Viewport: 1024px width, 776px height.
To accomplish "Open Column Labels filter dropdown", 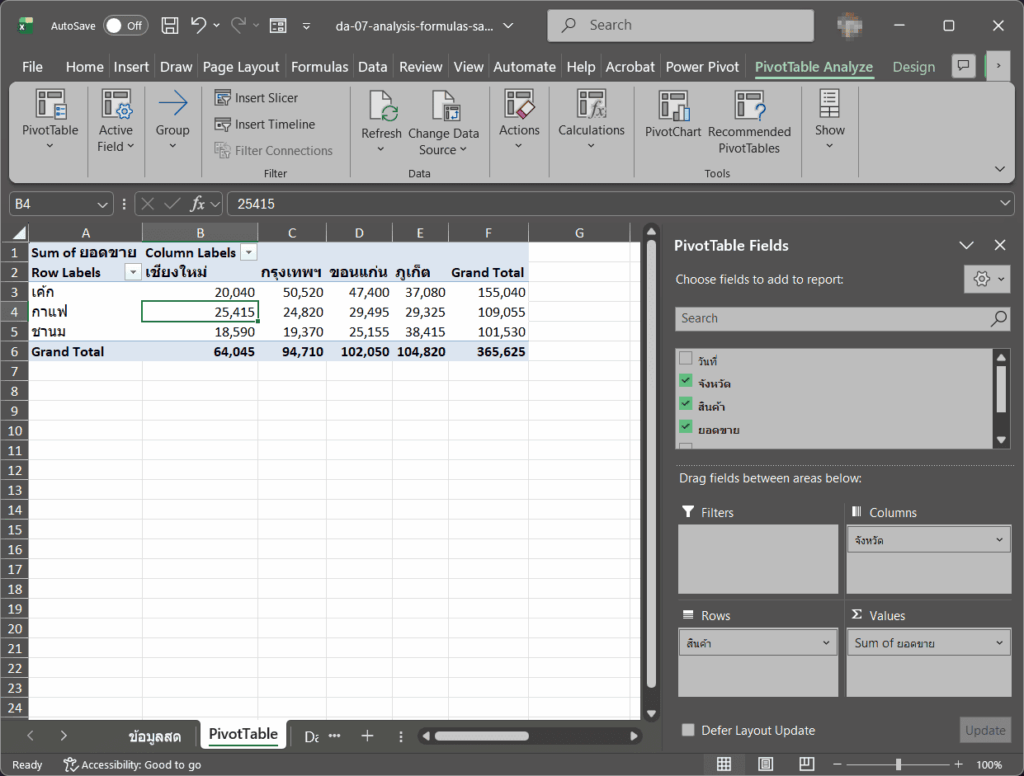I will point(249,253).
